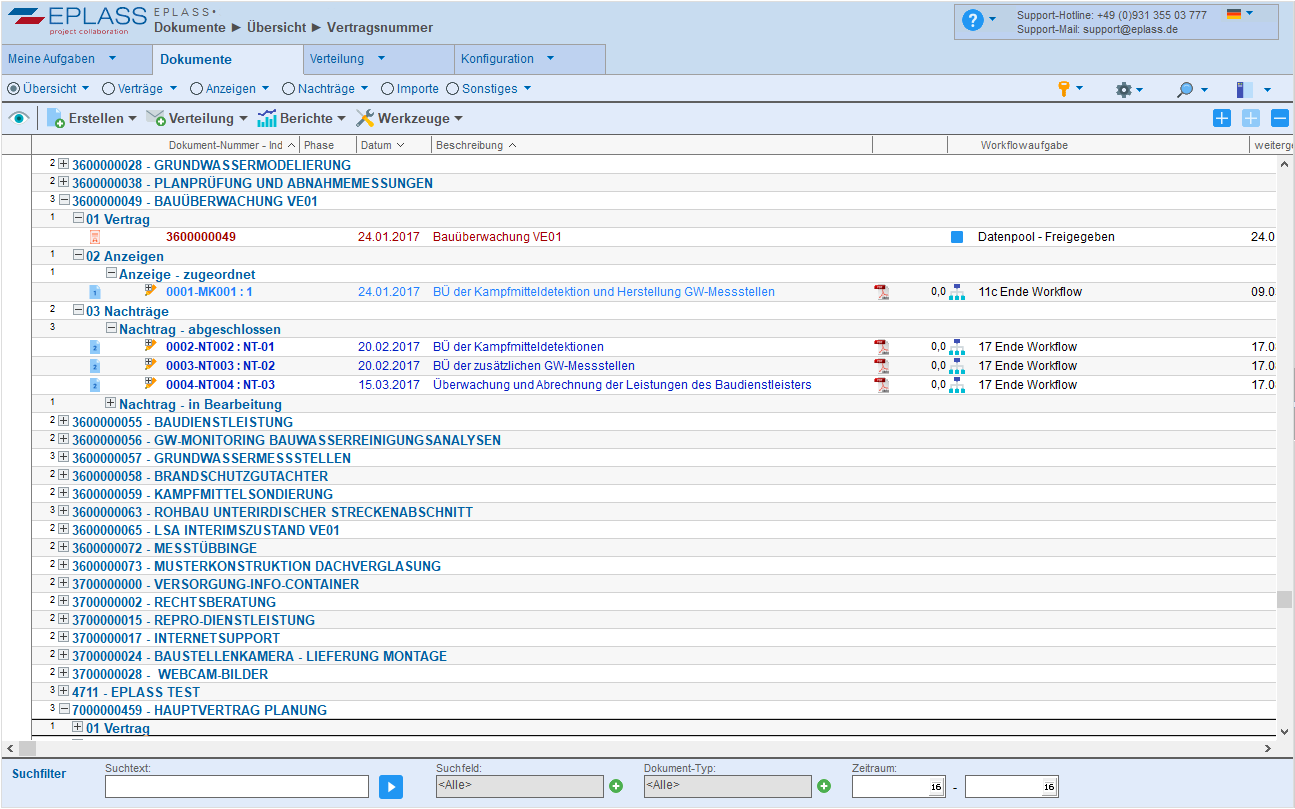Open the Meine Aufgaben tab
This screenshot has width=1295, height=809.
(52, 59)
